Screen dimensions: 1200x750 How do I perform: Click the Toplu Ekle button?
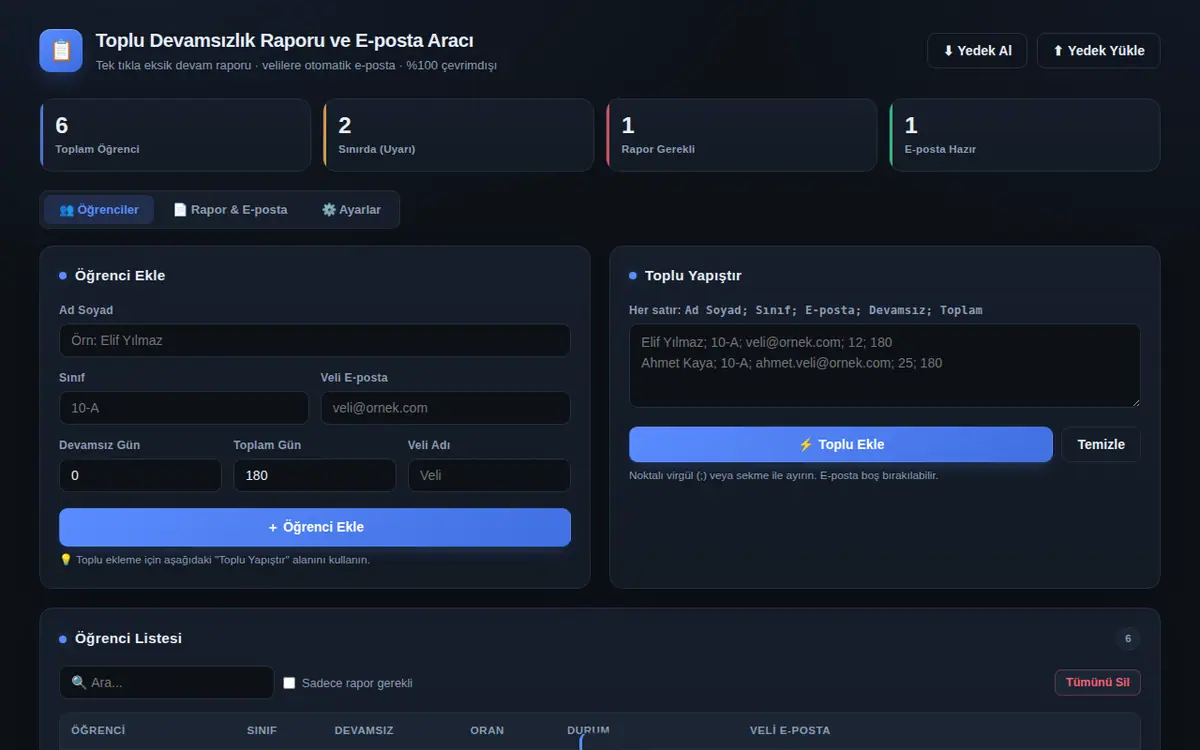tap(841, 445)
